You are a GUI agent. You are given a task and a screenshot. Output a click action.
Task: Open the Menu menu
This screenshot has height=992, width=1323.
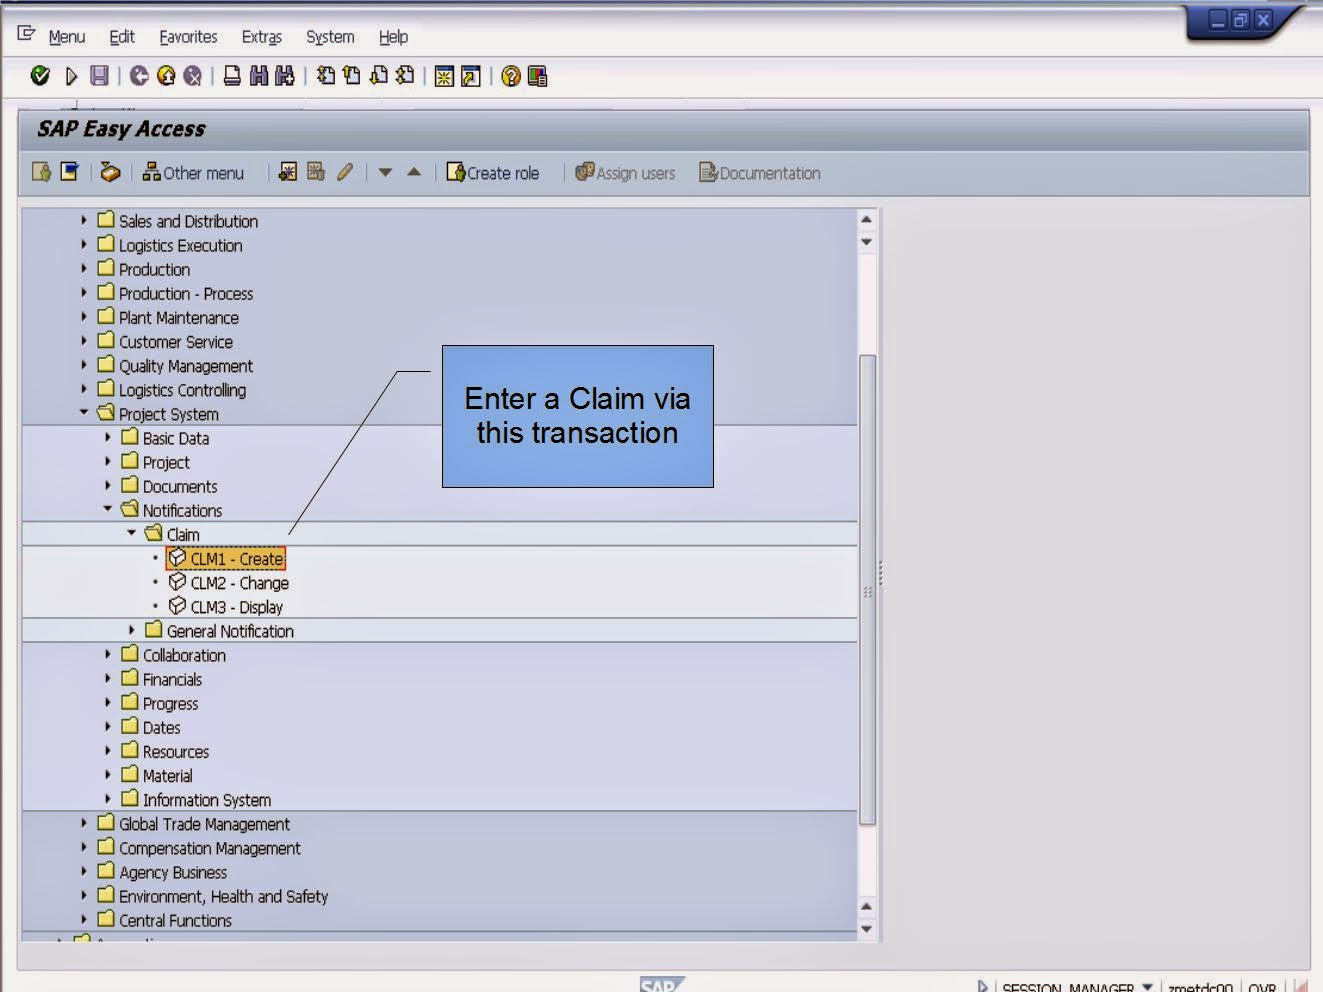click(x=66, y=37)
